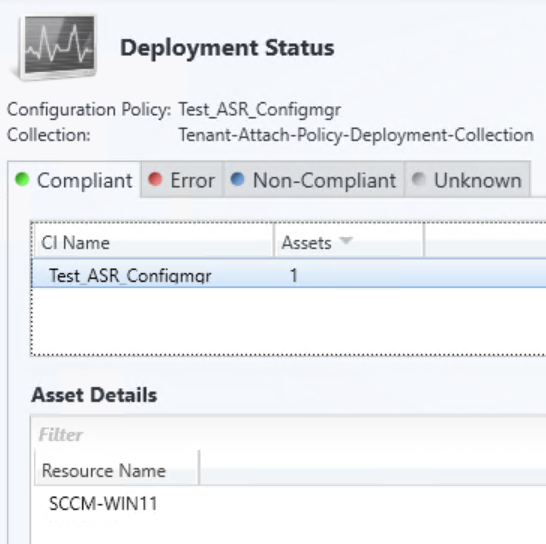Click the Filter input field

click(289, 435)
